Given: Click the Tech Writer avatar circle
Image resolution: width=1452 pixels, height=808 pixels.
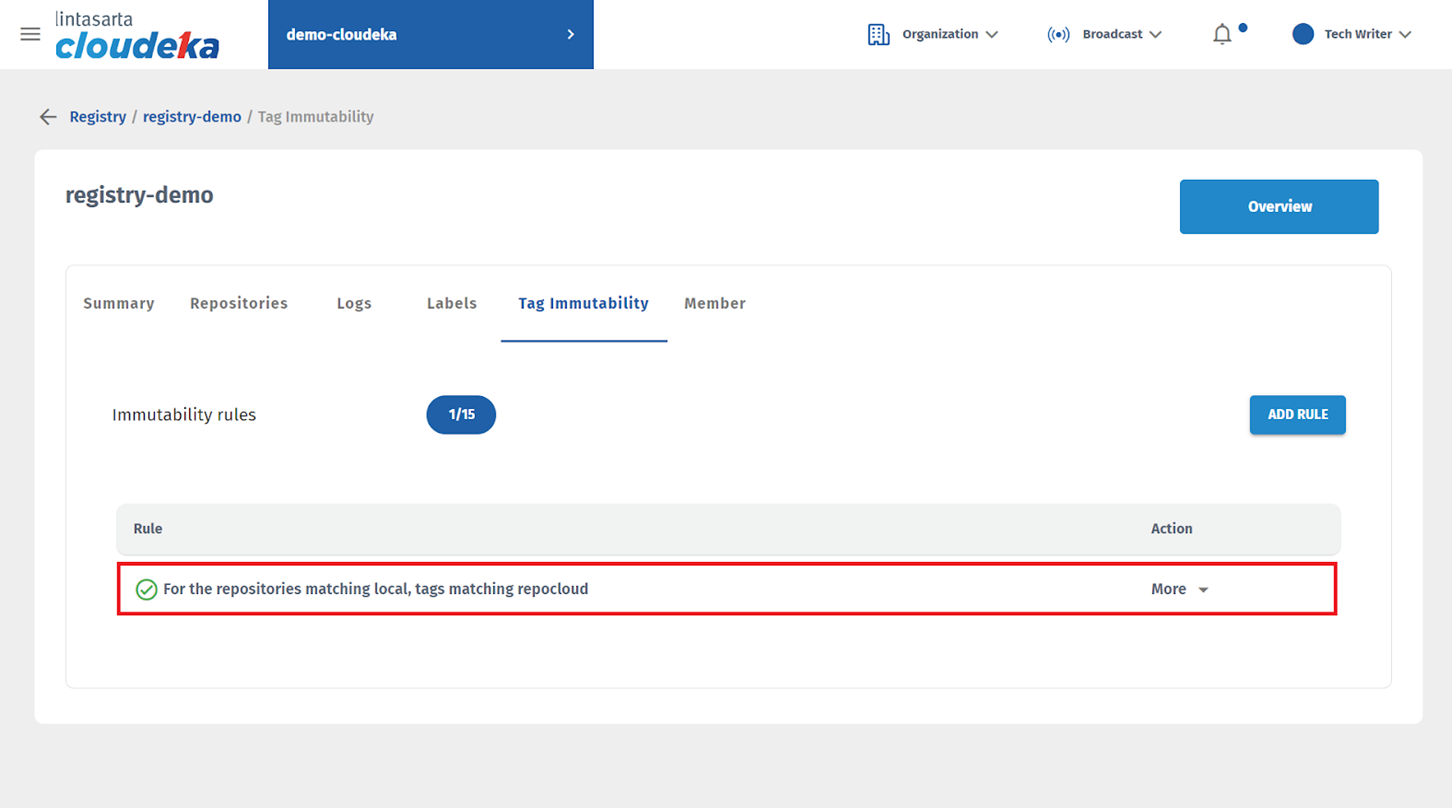Looking at the screenshot, I should 1302,35.
